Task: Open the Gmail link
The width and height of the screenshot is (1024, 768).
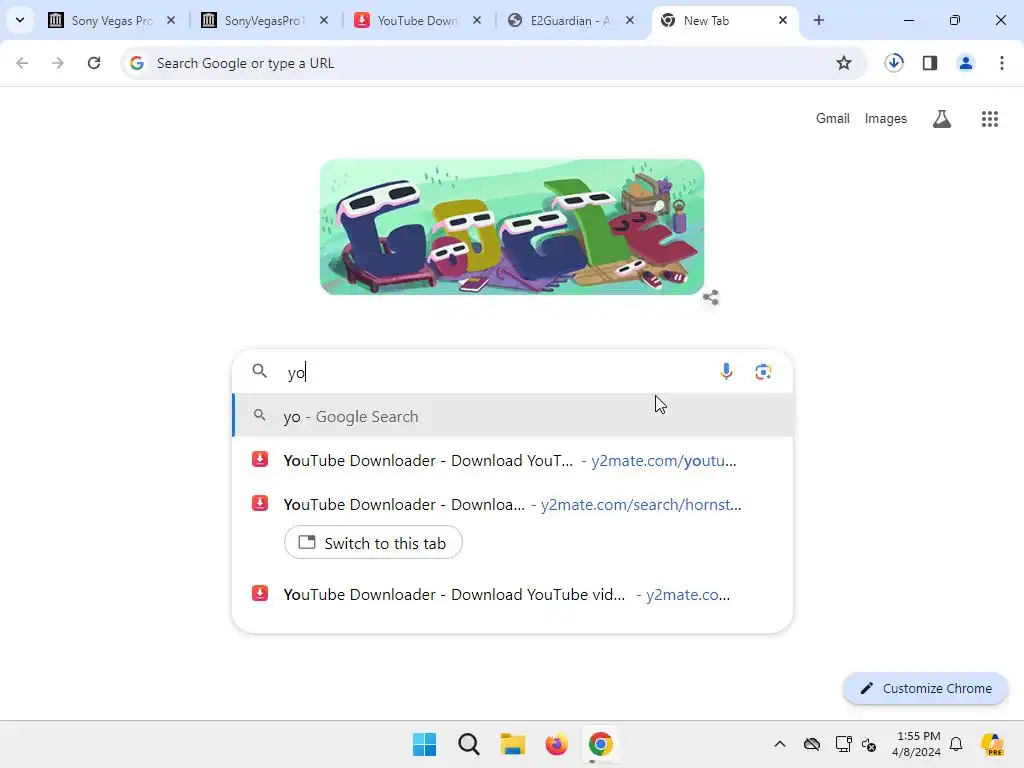Action: tap(833, 118)
